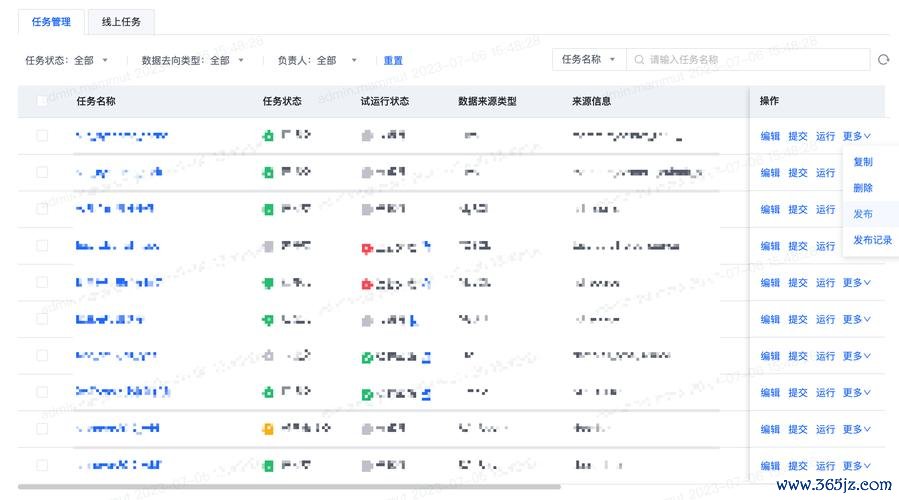Focus the 请输入任务名称 search field
This screenshot has height=500, width=899.
pos(748,59)
